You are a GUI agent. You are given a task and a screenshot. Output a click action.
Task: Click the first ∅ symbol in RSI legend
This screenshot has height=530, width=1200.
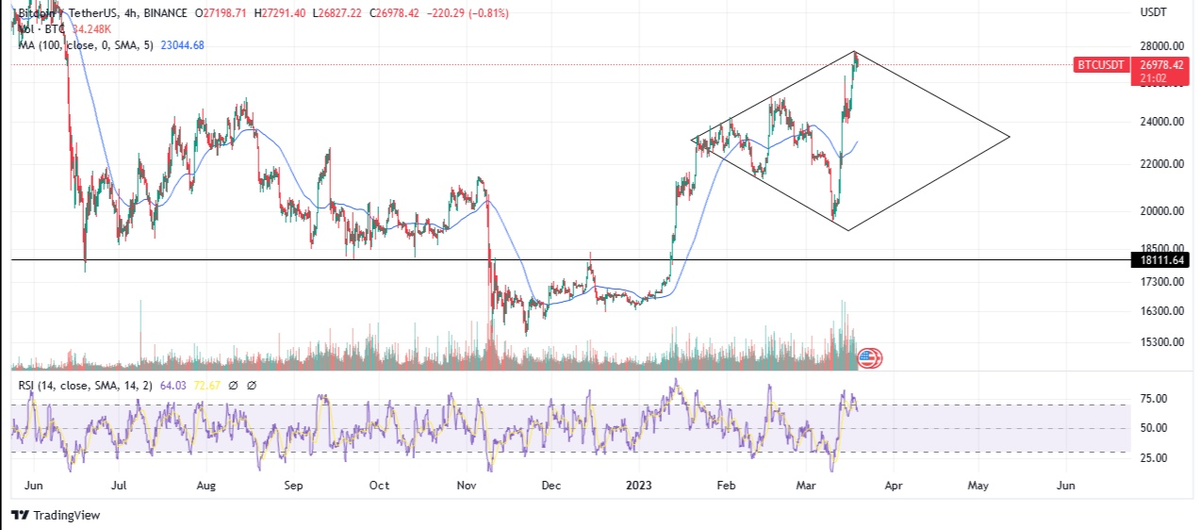(232, 386)
